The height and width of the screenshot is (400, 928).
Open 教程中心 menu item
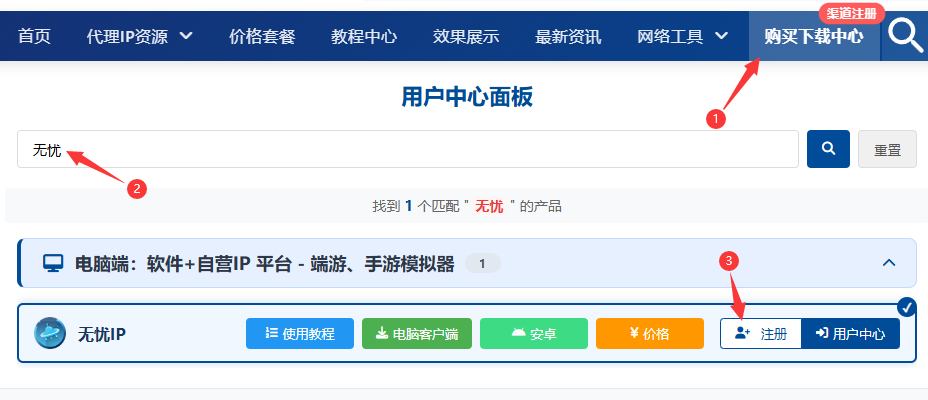[x=364, y=37]
